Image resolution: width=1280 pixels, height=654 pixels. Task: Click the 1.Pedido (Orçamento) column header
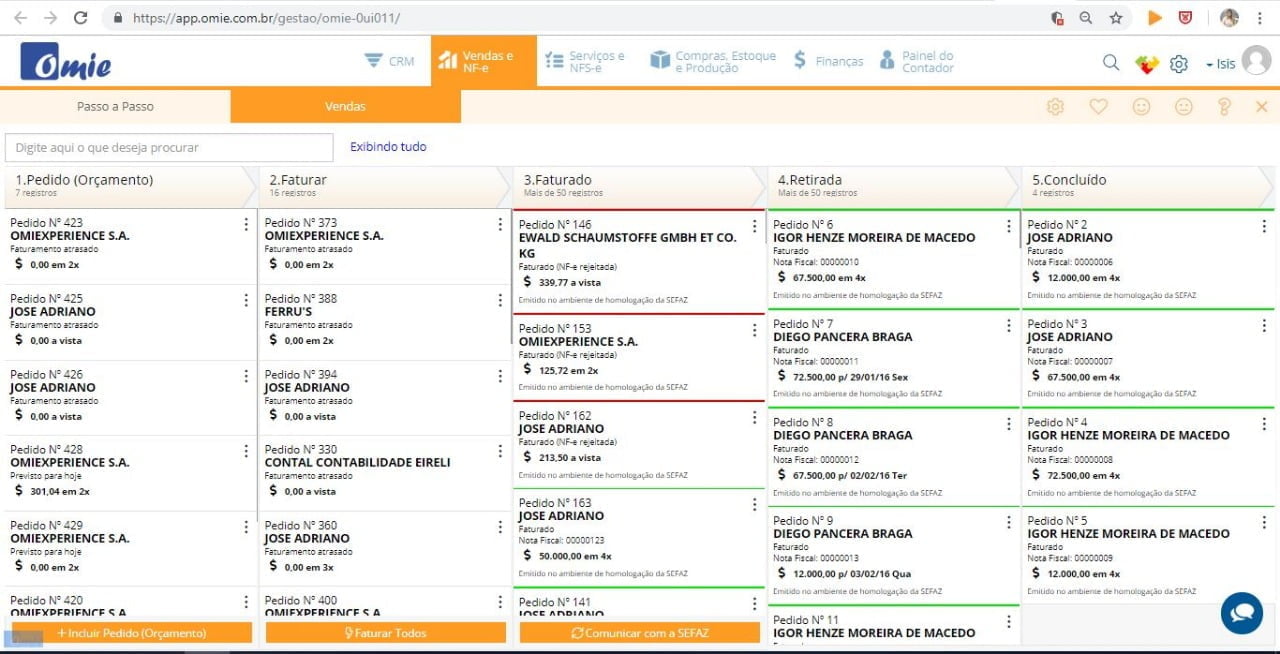(x=131, y=186)
